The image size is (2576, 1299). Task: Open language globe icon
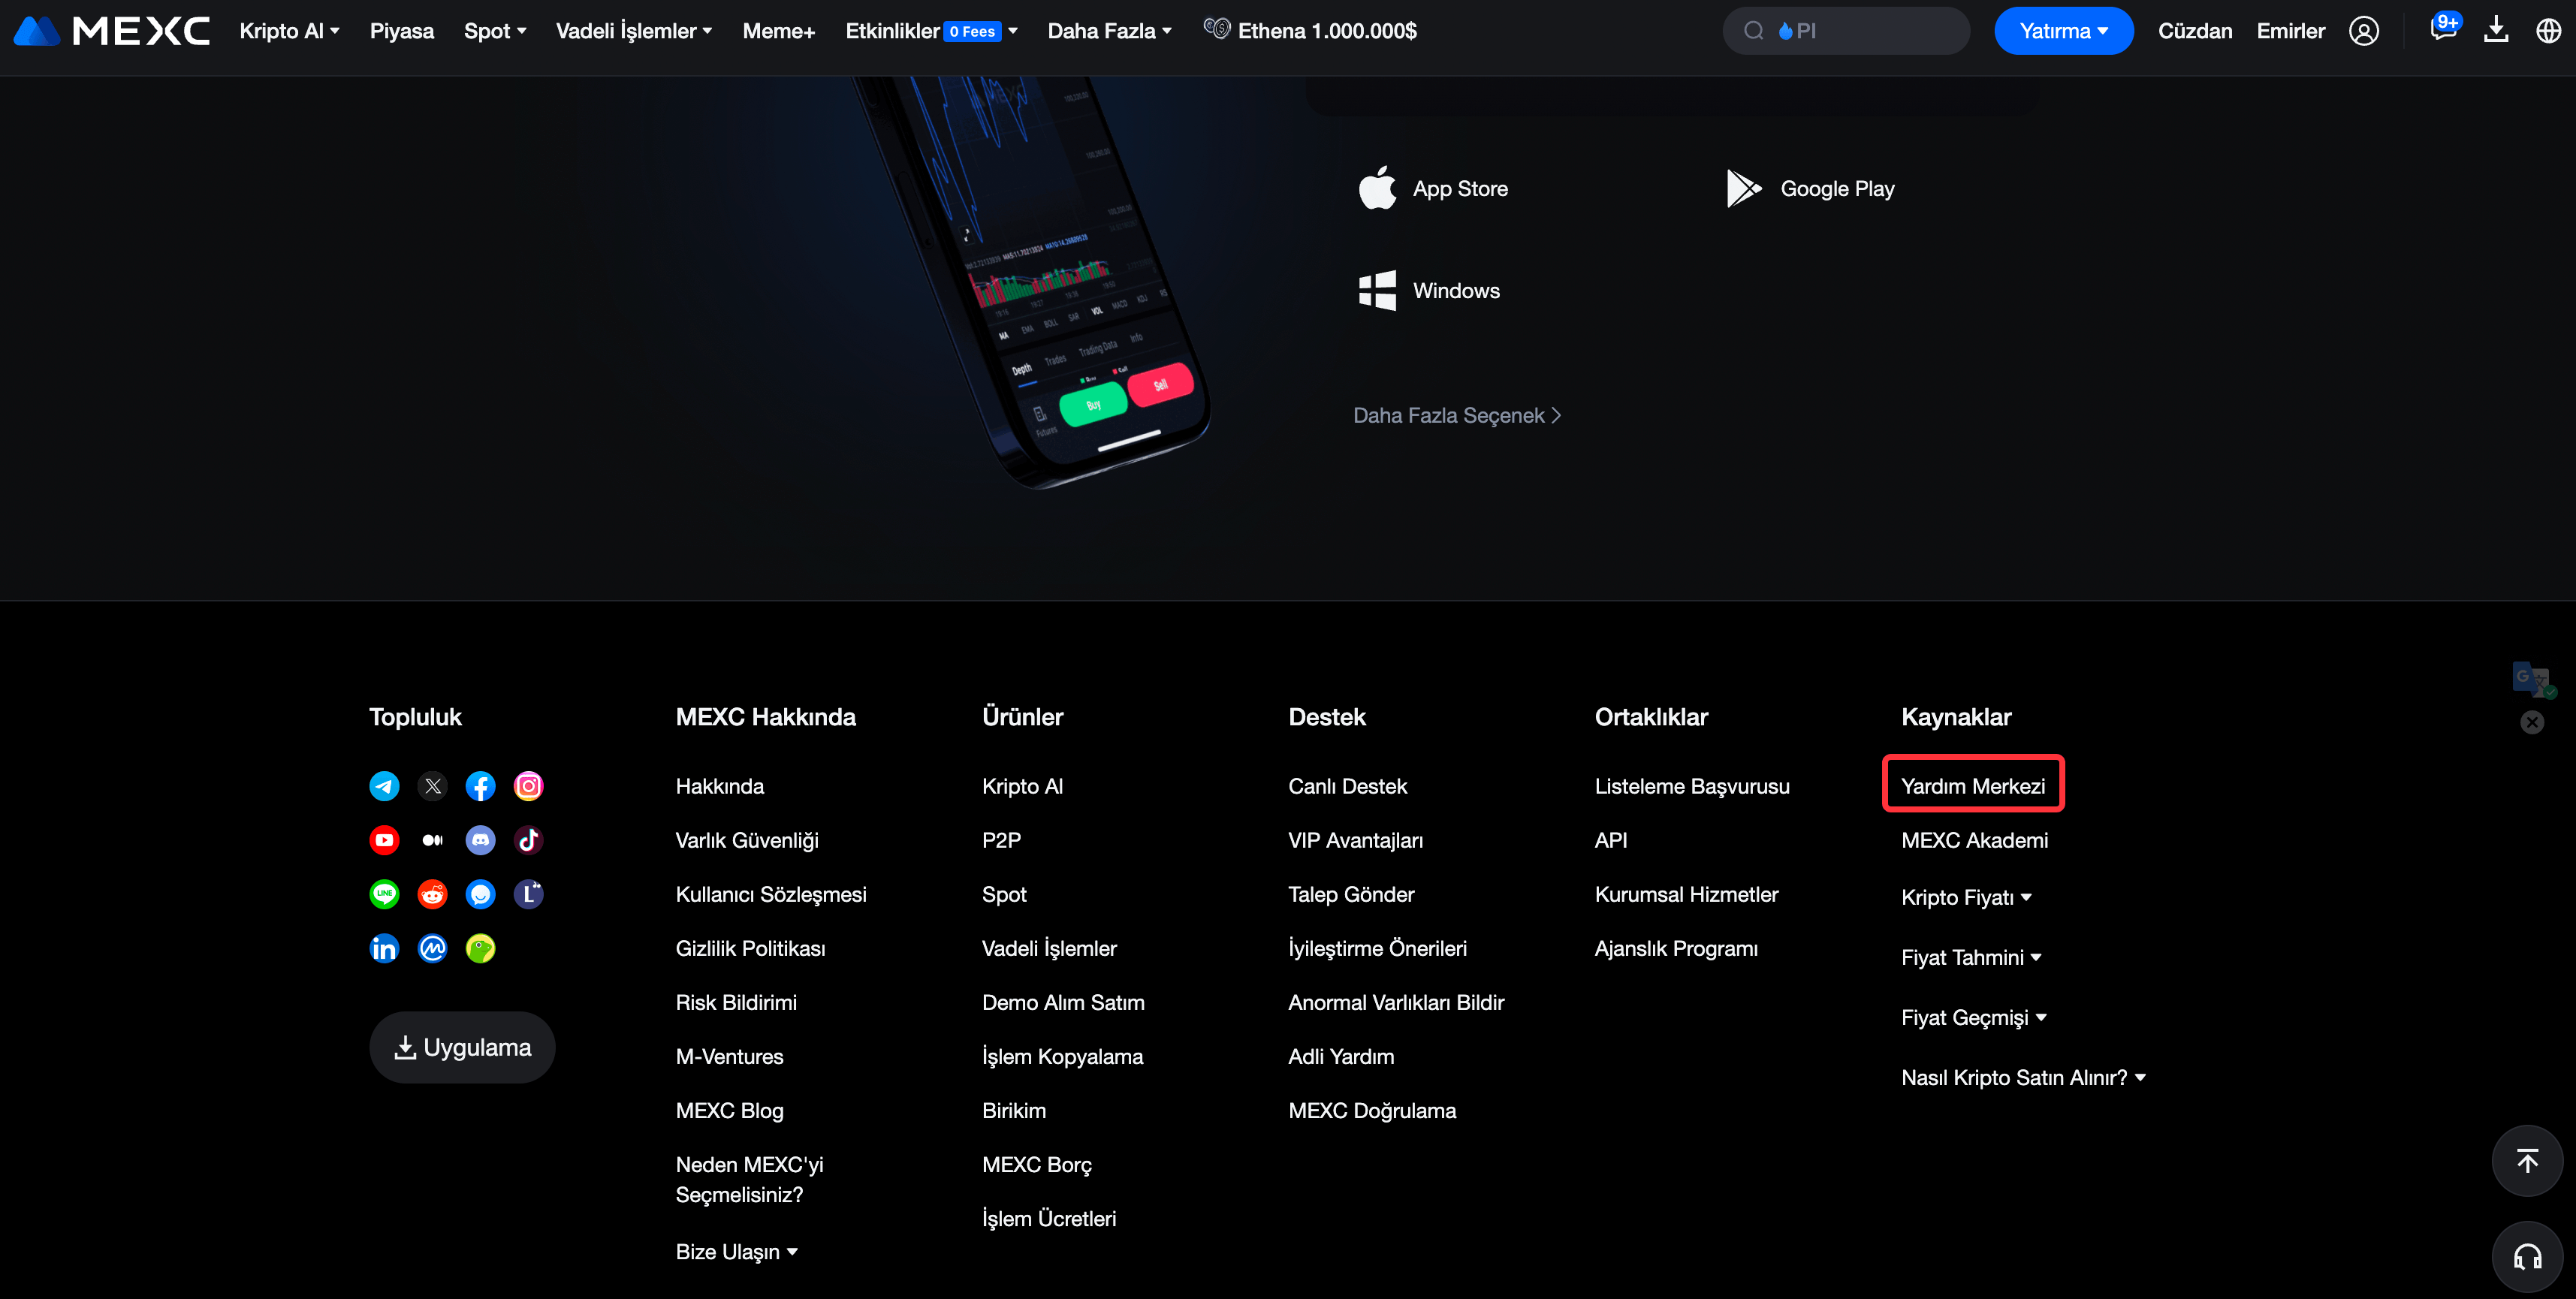click(x=2548, y=31)
